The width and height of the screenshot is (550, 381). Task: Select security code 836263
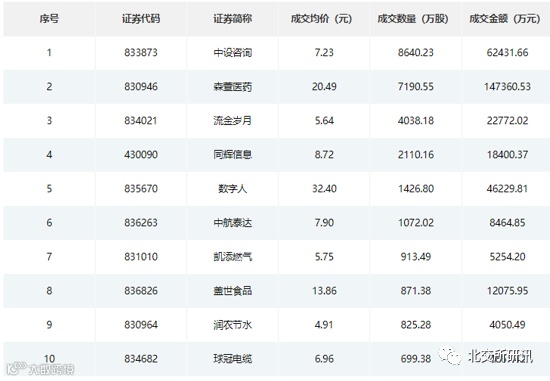click(141, 223)
